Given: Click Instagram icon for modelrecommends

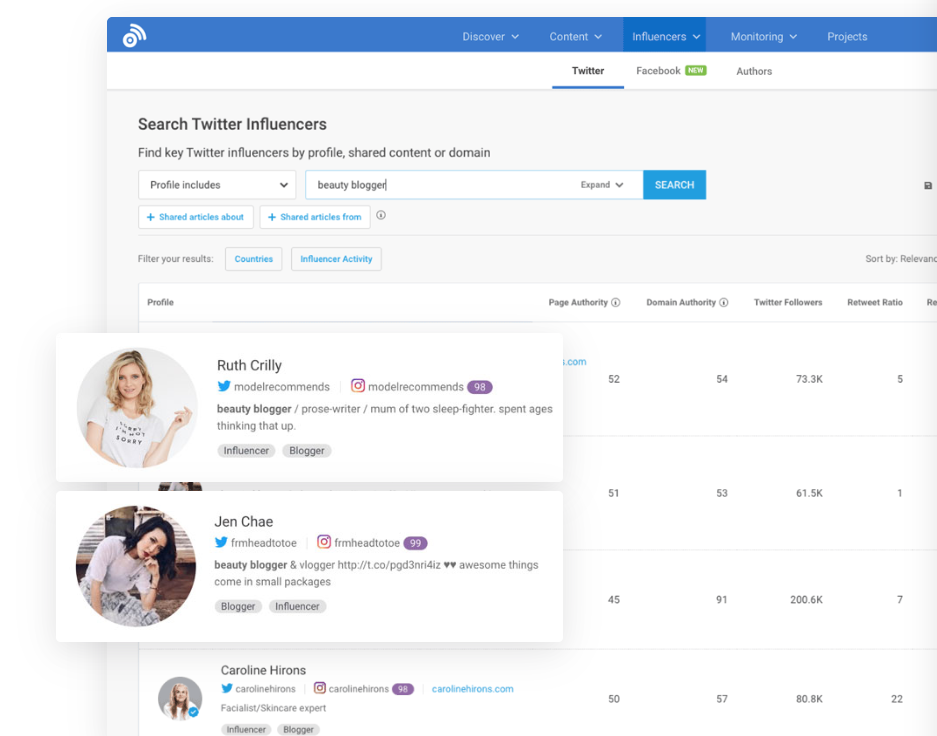Looking at the screenshot, I should click(x=357, y=385).
